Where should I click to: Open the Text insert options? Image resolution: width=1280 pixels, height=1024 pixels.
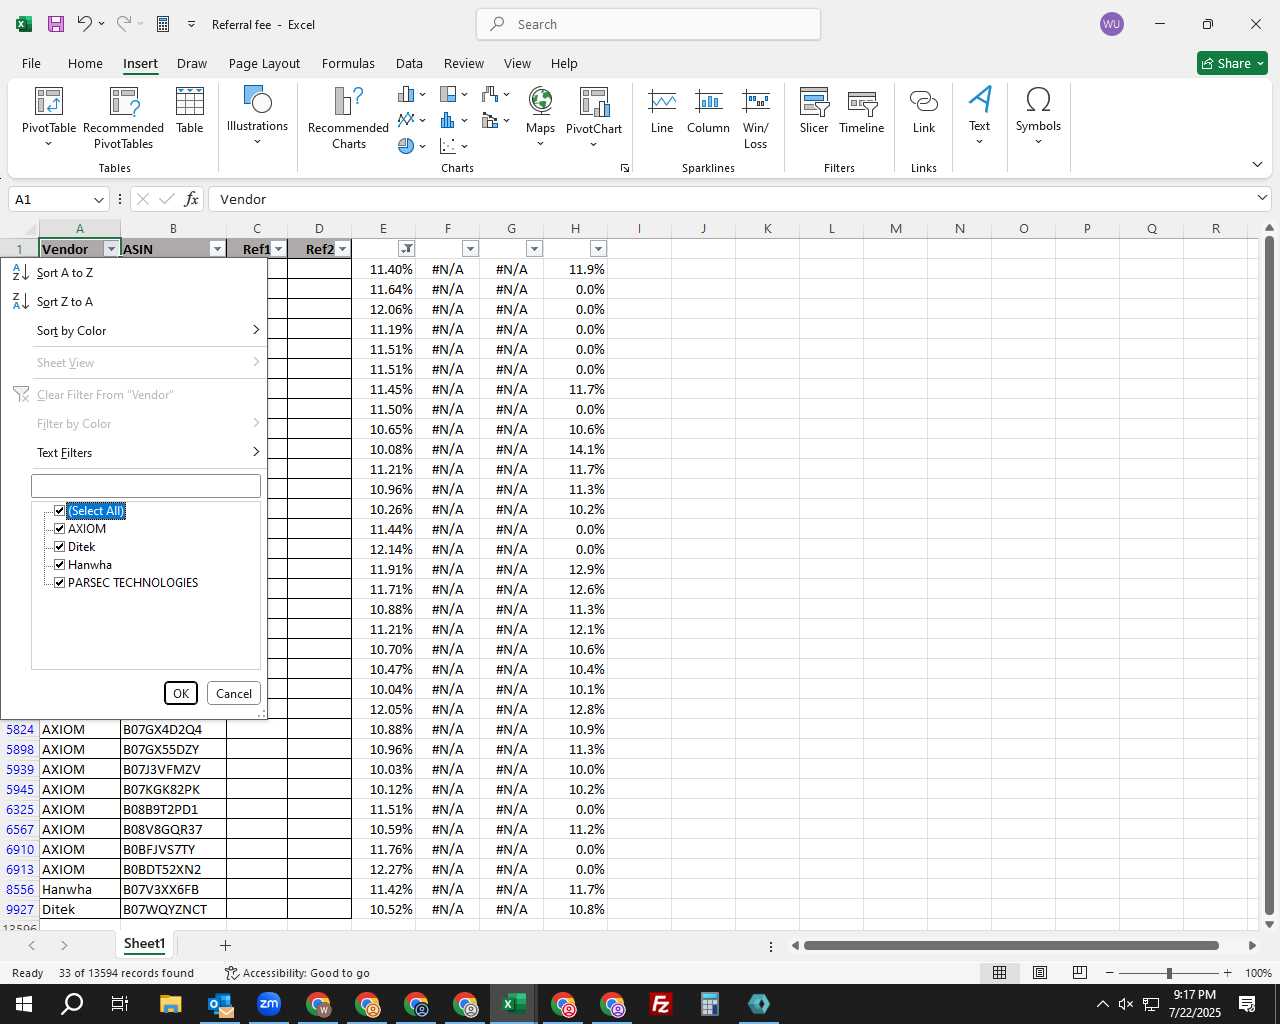[979, 115]
